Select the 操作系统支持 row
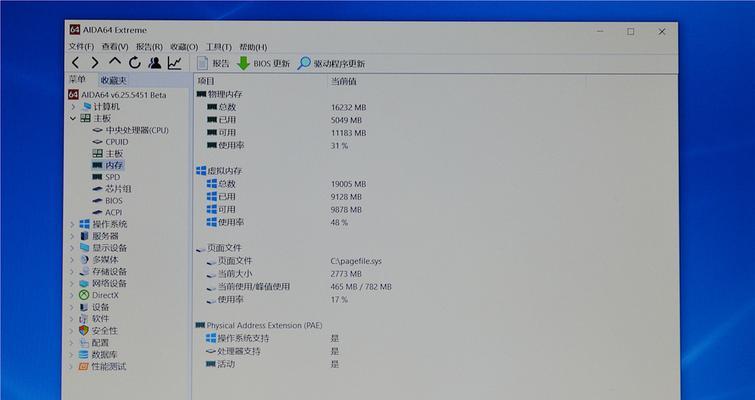 [273, 338]
